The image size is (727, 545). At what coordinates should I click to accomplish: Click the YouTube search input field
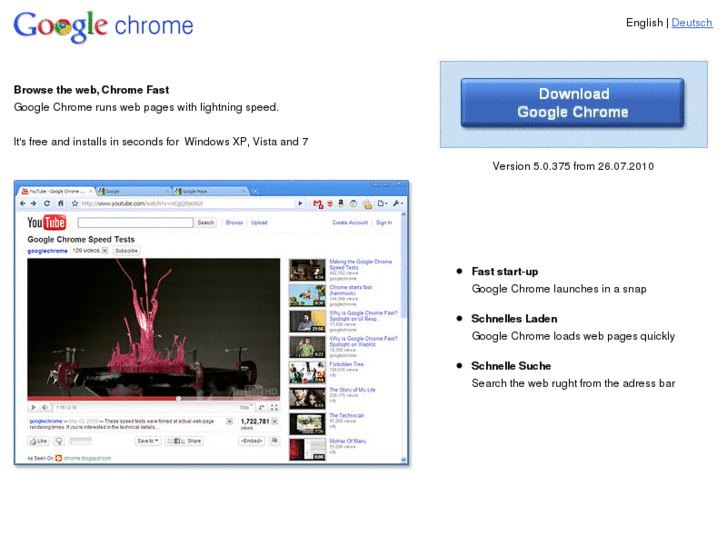point(135,223)
